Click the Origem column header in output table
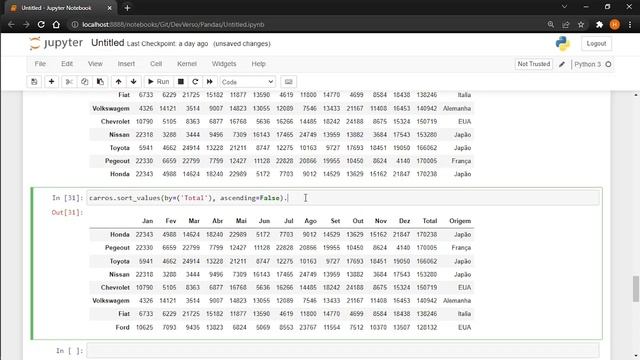Screen dimensions: 640x360 click(460, 221)
